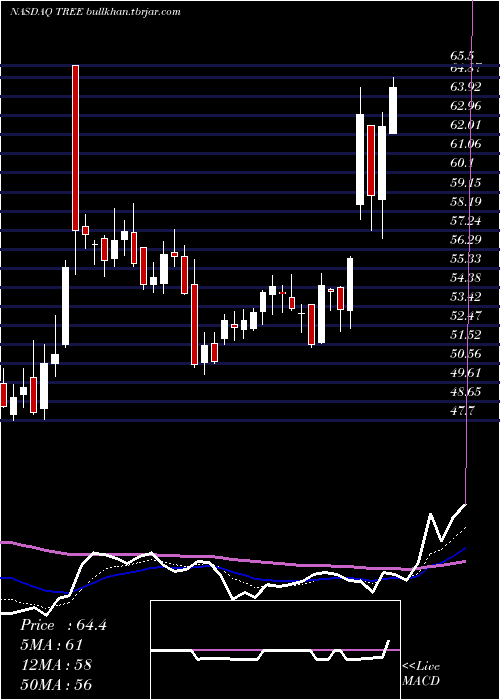The image size is (500, 700).
Task: Click the 55.33 price axis label
Action: (466, 259)
